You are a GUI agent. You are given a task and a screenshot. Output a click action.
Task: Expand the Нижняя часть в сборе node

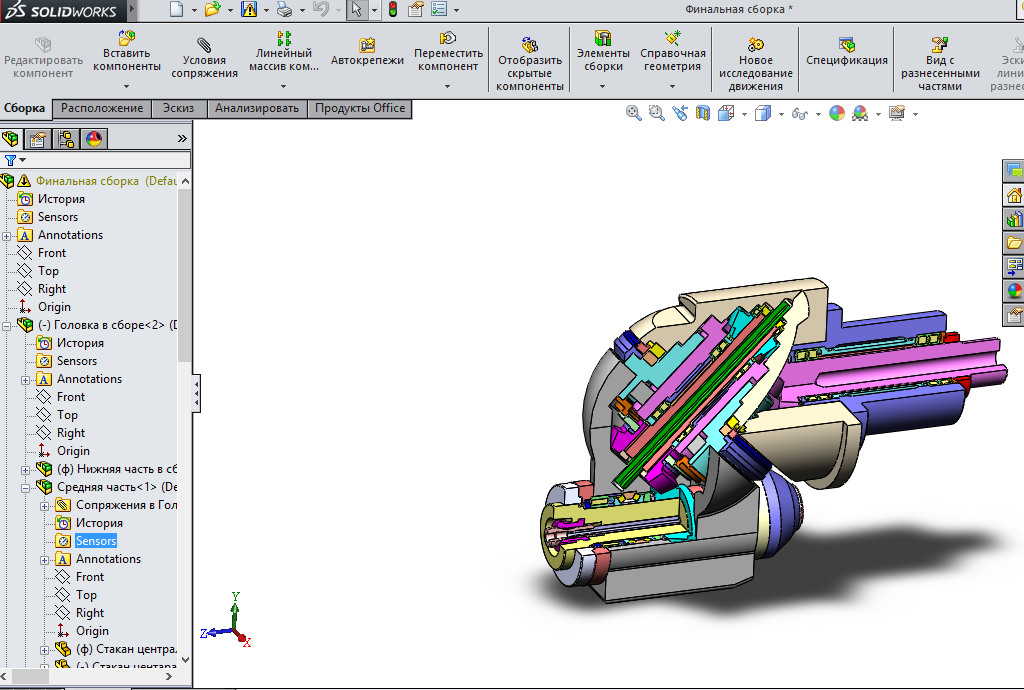[25, 470]
